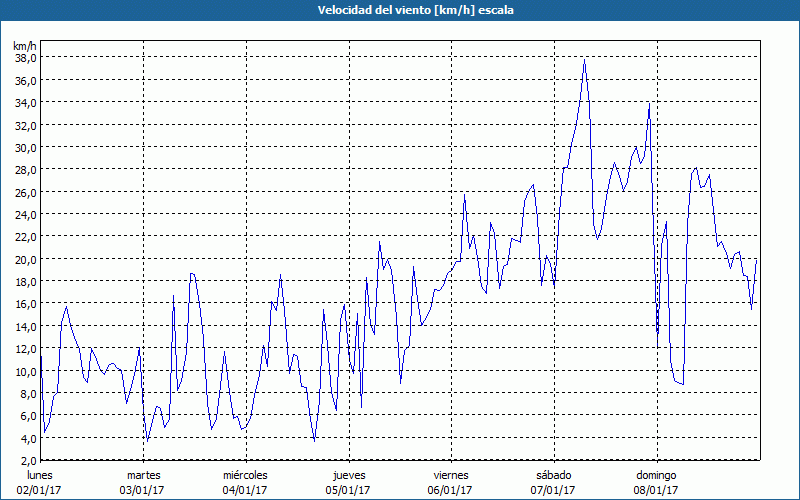Select the "martes" day label
The height and width of the screenshot is (500, 800).
coord(143,474)
